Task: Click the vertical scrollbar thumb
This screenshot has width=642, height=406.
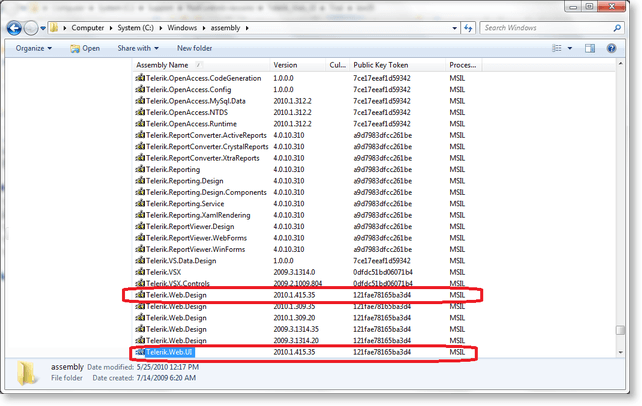Action: coord(620,330)
